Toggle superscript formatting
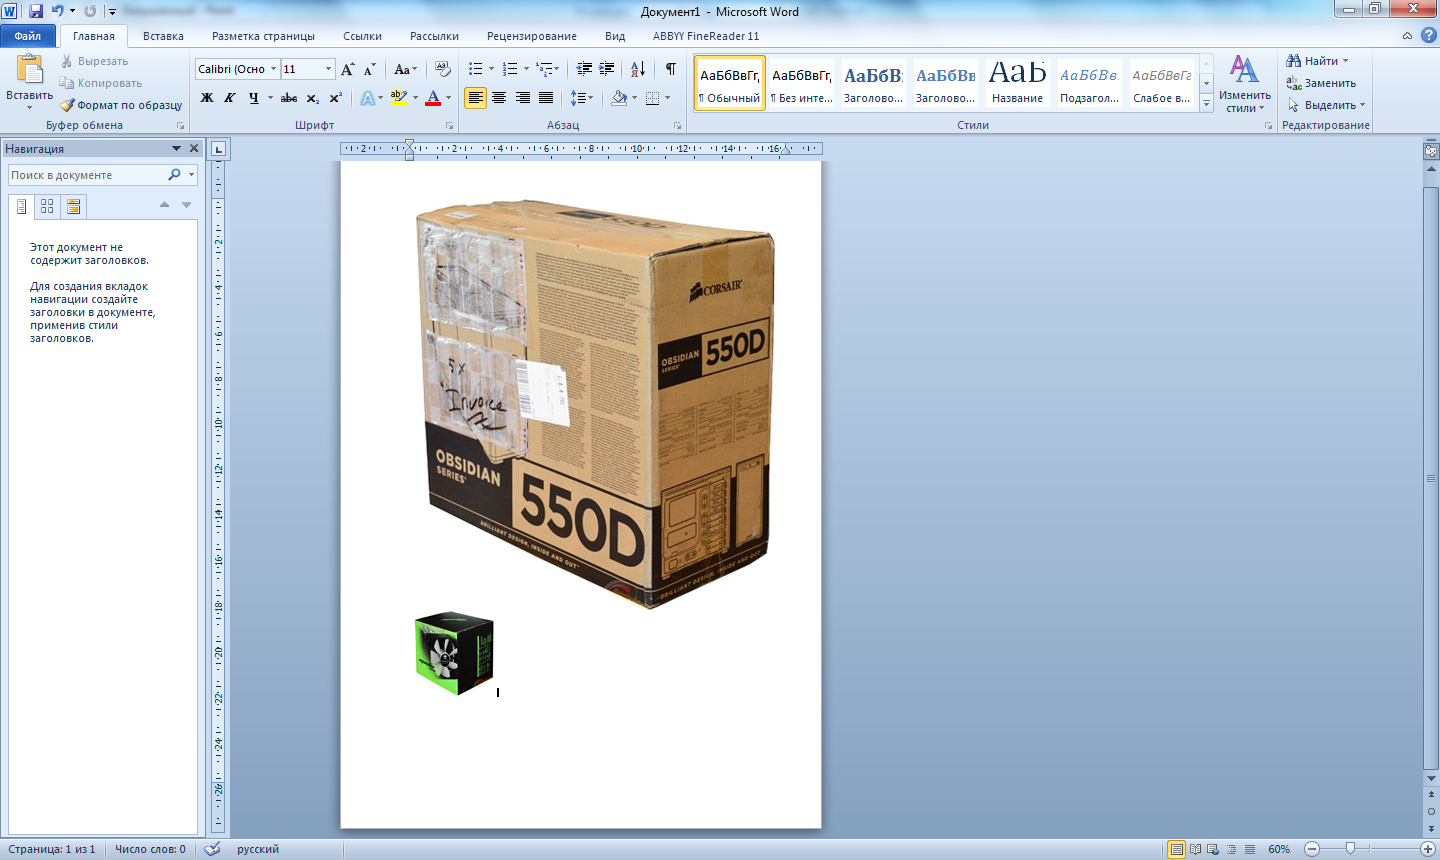This screenshot has width=1440, height=860. coord(336,98)
